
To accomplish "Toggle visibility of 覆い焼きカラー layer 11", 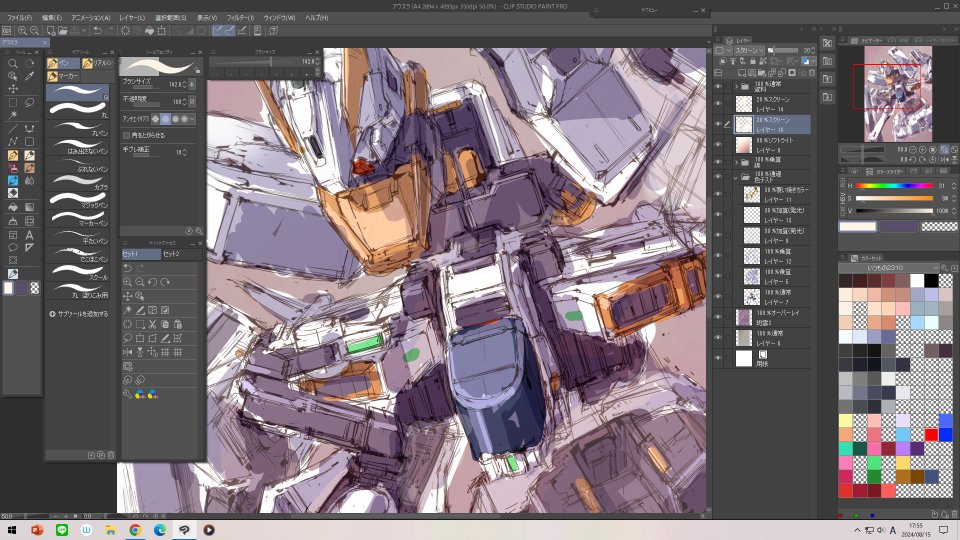I will (718, 194).
